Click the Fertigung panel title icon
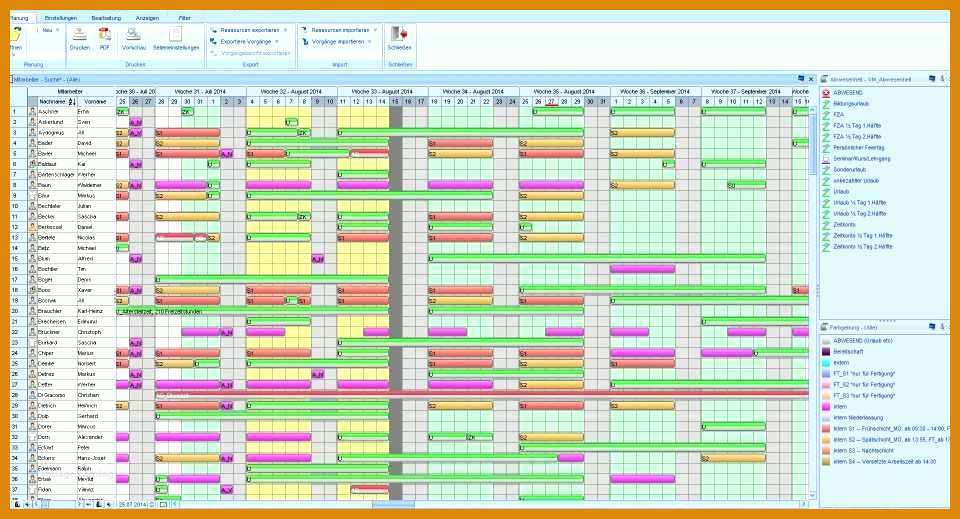 tap(825, 327)
